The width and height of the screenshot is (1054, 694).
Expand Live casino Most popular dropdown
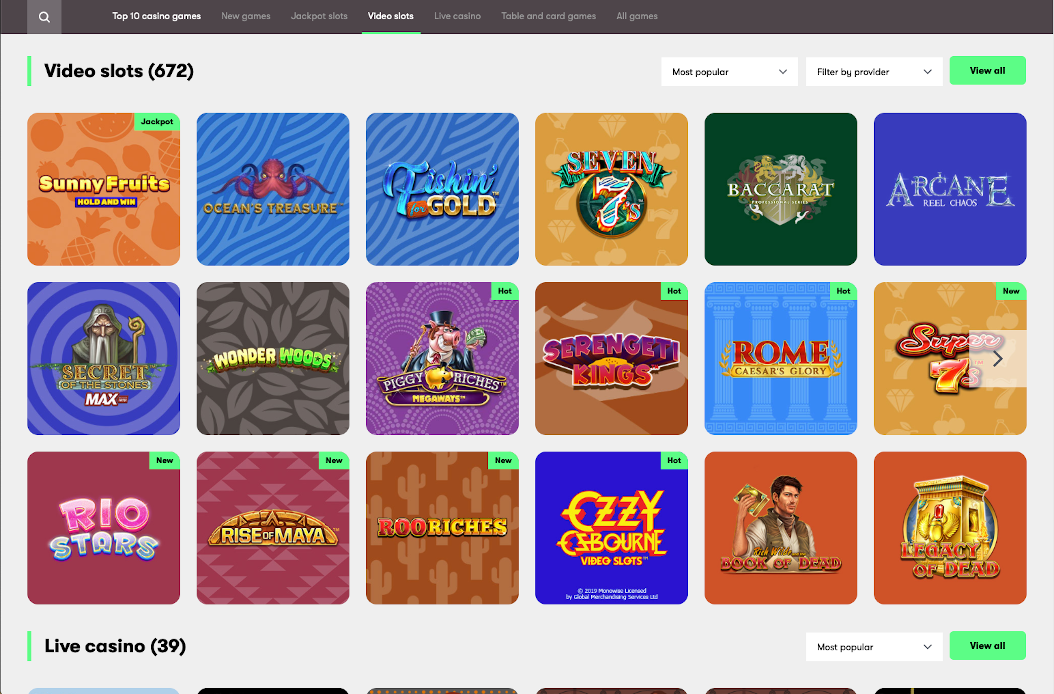point(874,647)
